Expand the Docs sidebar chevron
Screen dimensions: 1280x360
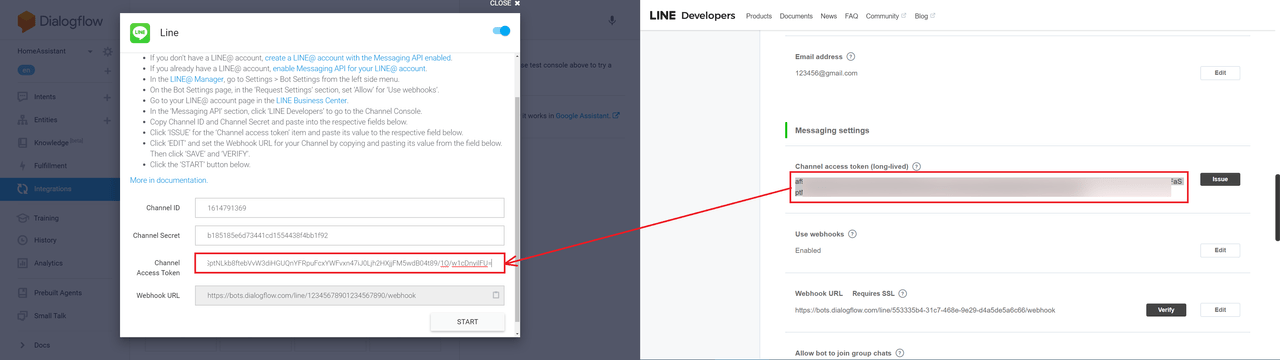click(x=23, y=345)
